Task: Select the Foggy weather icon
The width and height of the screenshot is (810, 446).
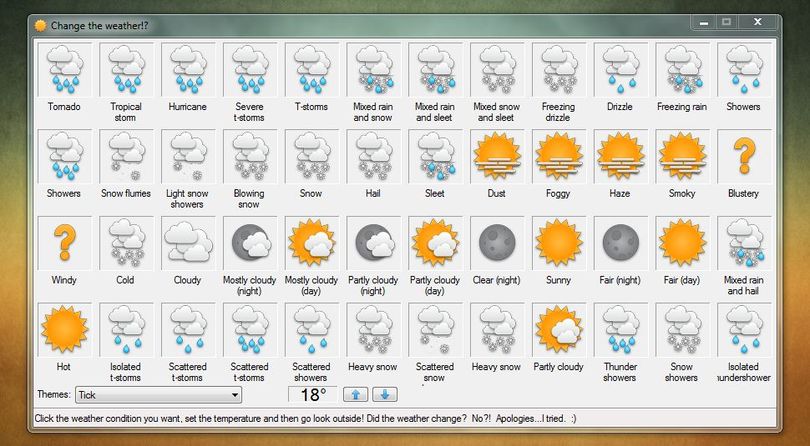Action: (558, 157)
